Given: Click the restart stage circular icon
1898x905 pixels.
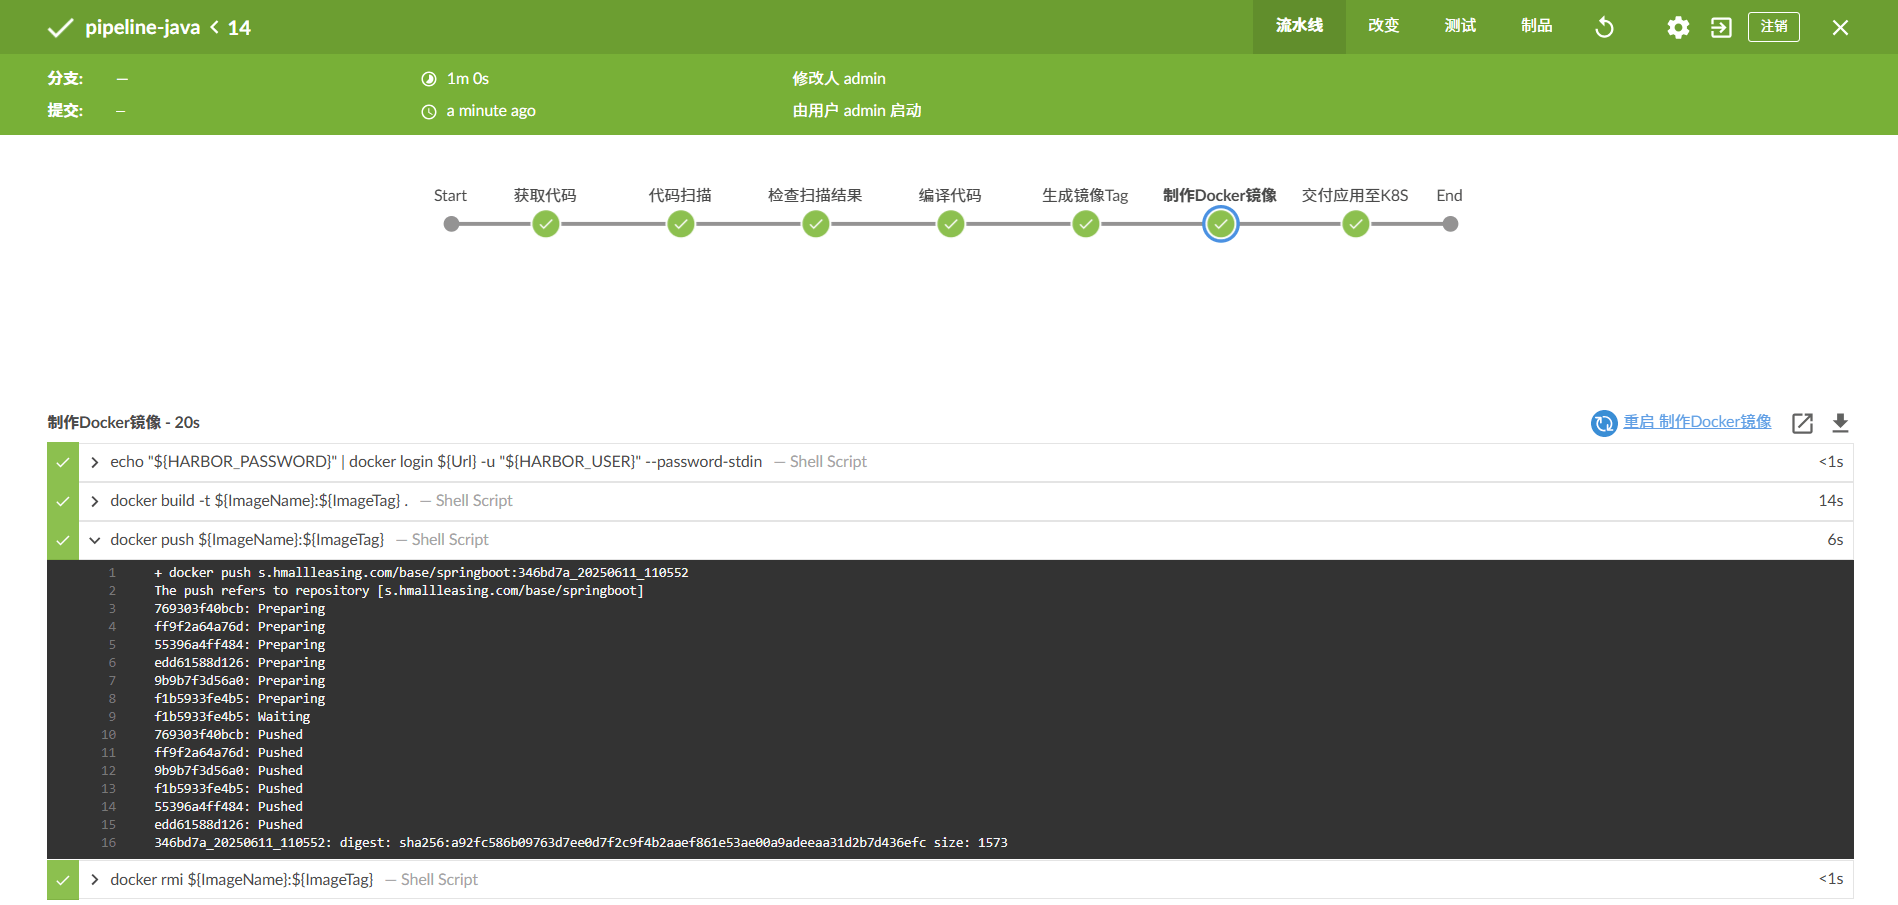Looking at the screenshot, I should pyautogui.click(x=1604, y=423).
